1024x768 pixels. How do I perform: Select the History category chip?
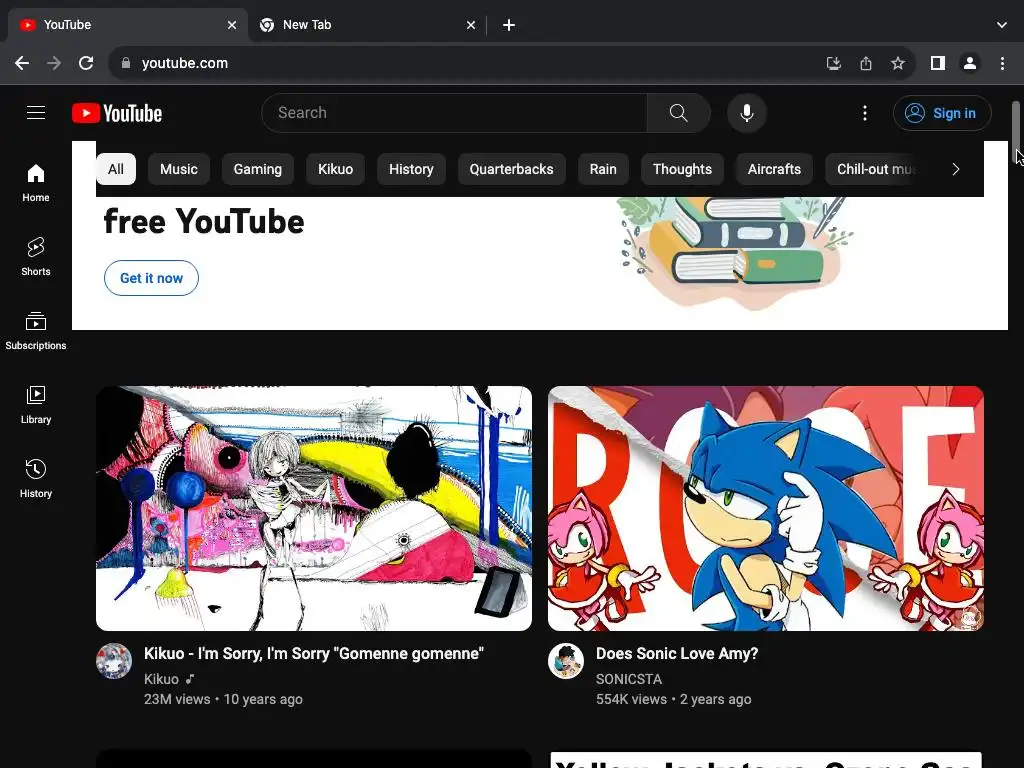[x=411, y=169]
